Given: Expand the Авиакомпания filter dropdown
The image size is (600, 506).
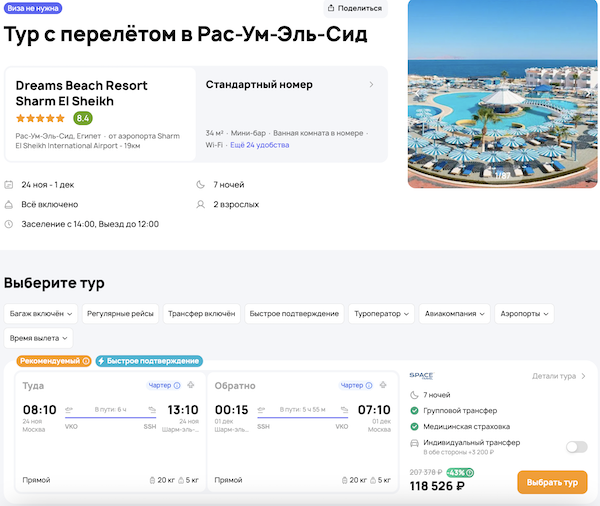Looking at the screenshot, I should tap(454, 313).
